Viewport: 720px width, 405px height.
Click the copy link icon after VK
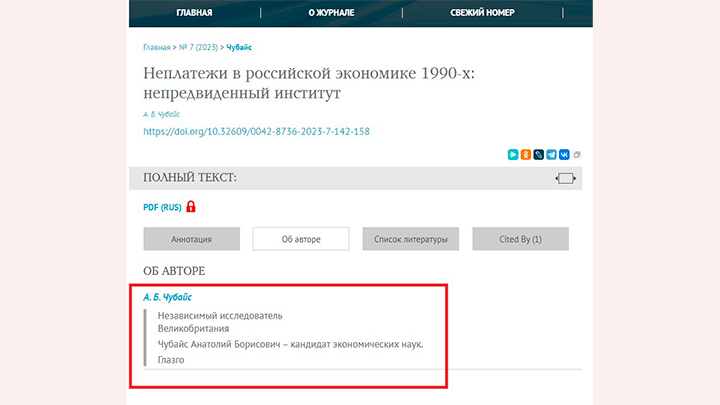[x=577, y=155]
